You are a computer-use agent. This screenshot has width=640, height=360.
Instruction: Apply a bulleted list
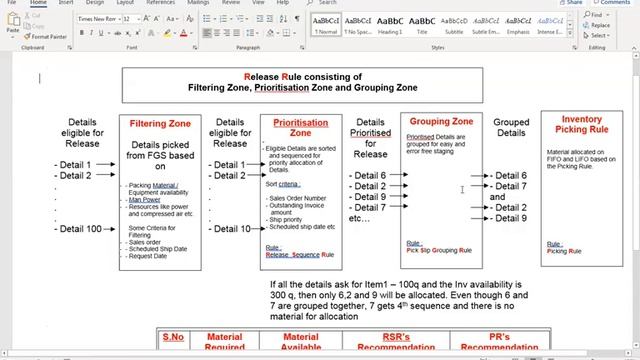(x=207, y=19)
